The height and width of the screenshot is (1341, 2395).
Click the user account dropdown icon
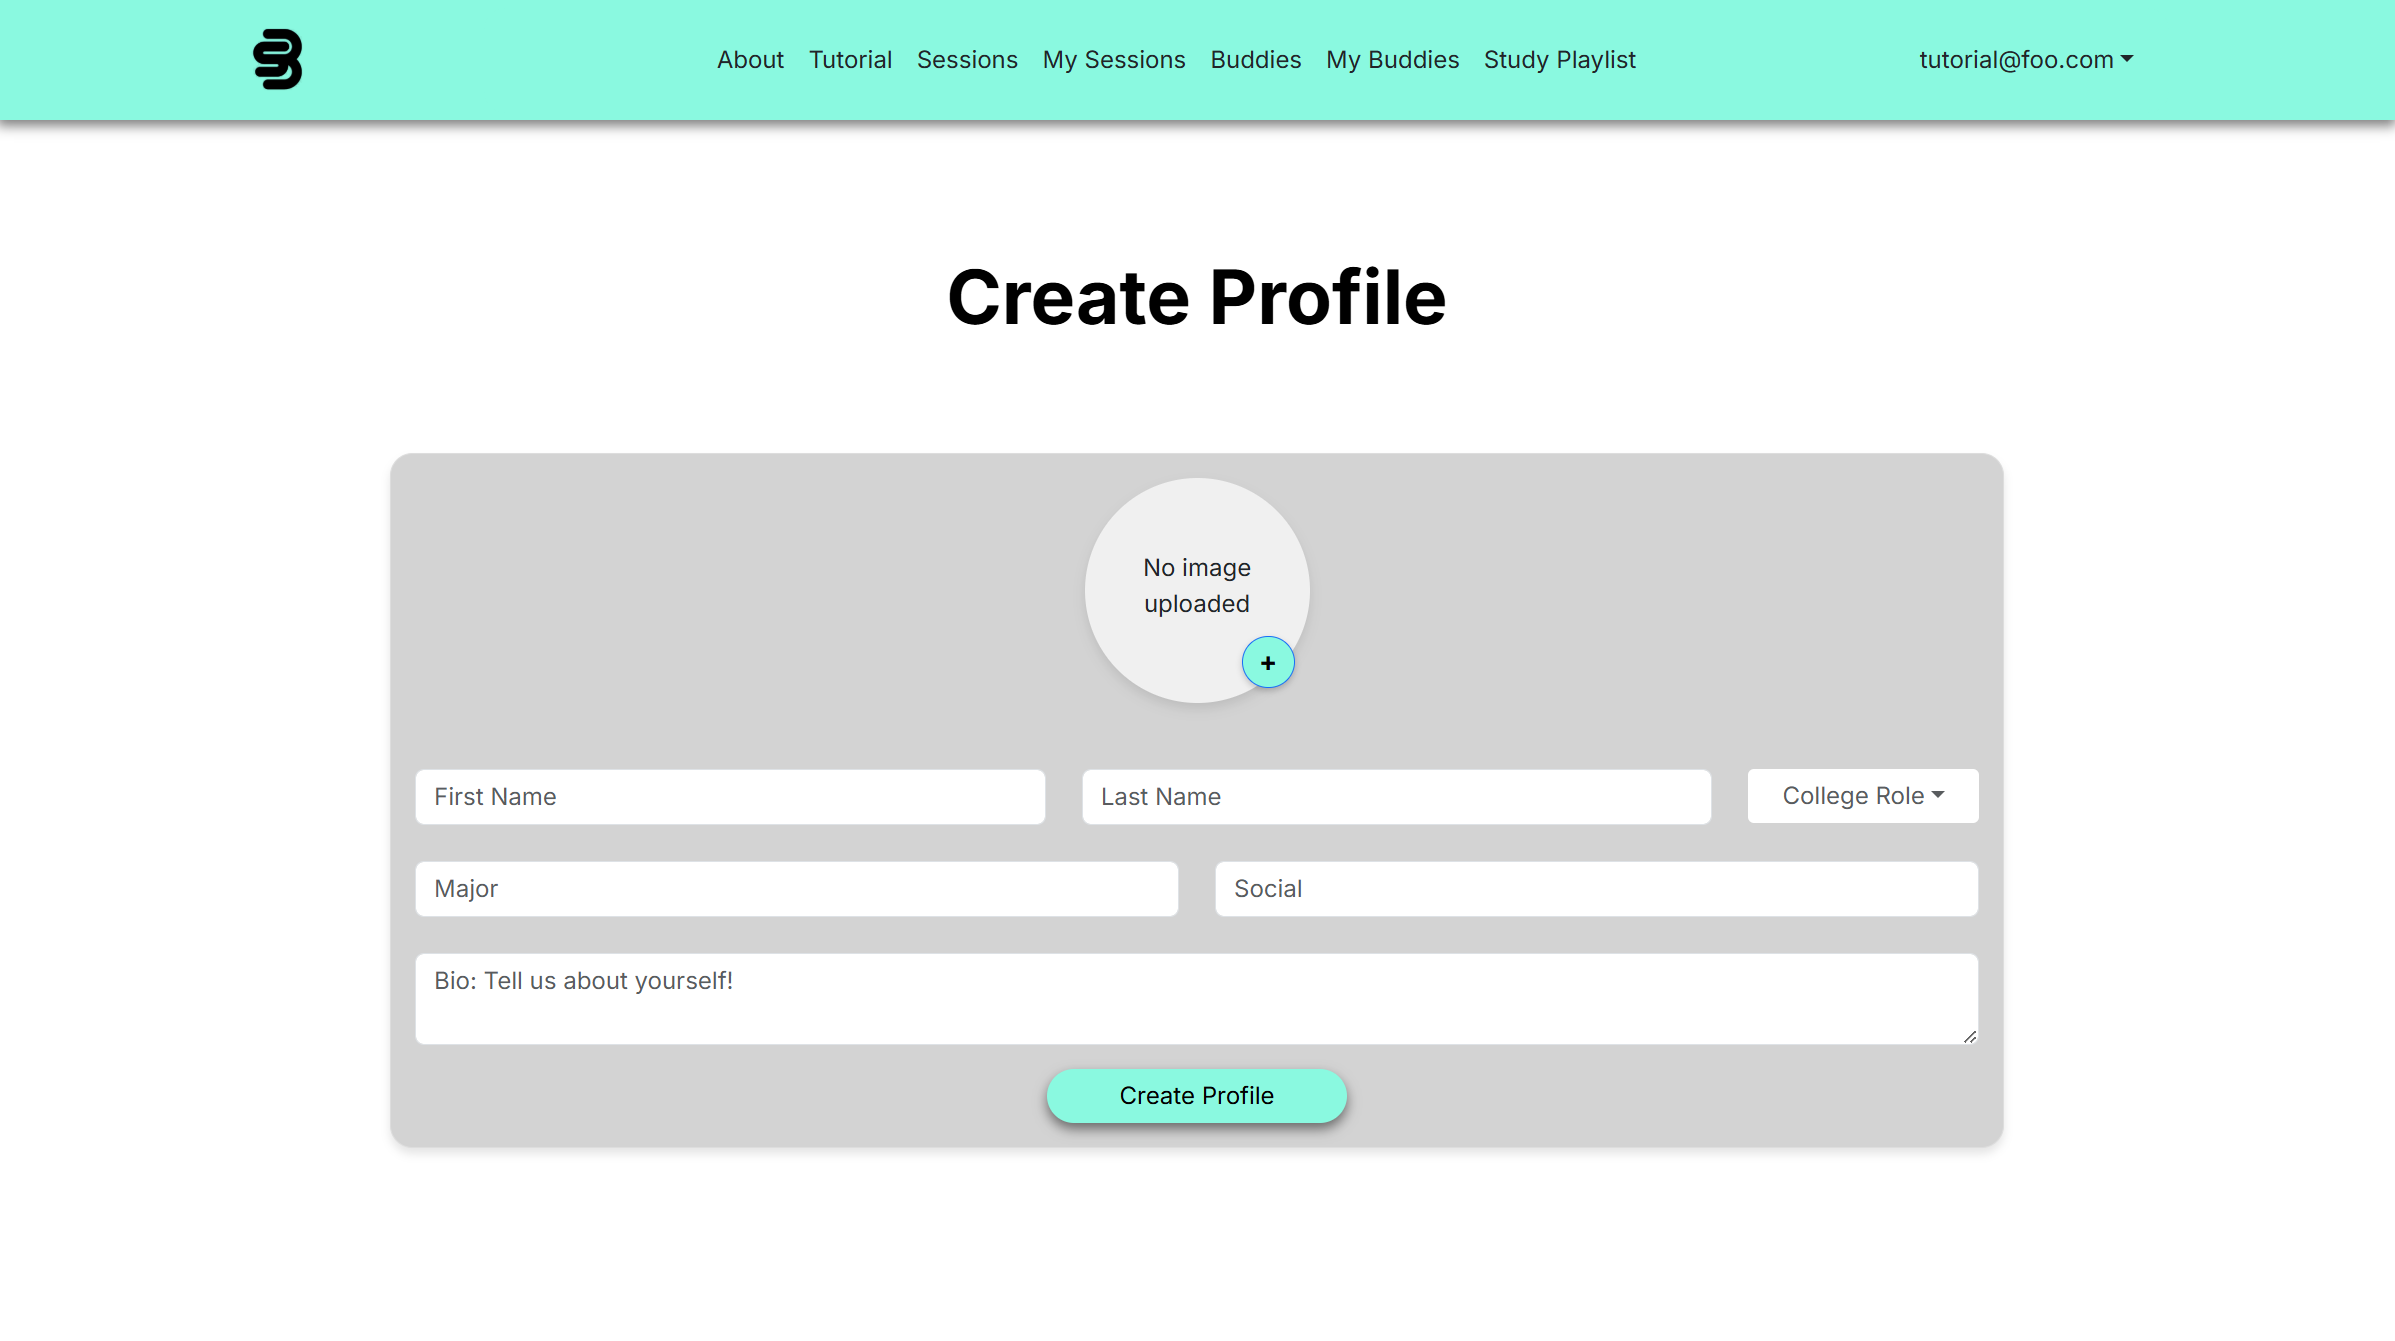(2127, 59)
